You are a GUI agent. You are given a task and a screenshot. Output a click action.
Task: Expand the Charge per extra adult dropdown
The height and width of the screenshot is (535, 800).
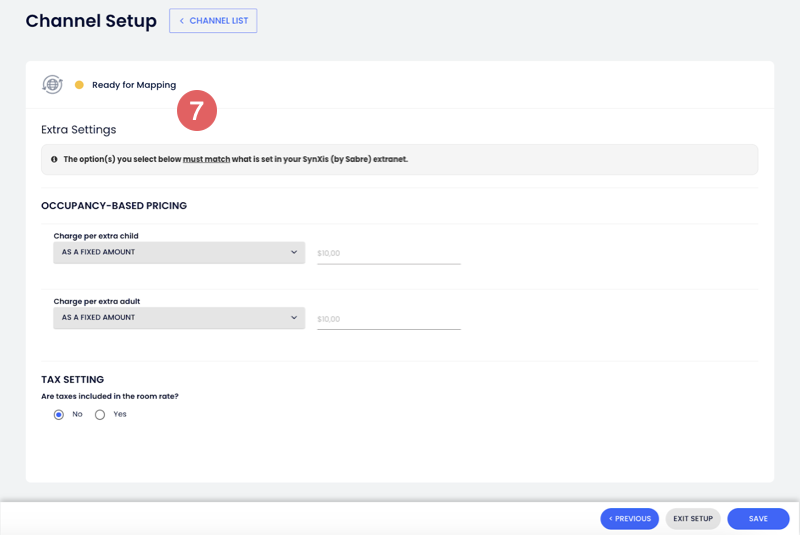pyautogui.click(x=179, y=318)
